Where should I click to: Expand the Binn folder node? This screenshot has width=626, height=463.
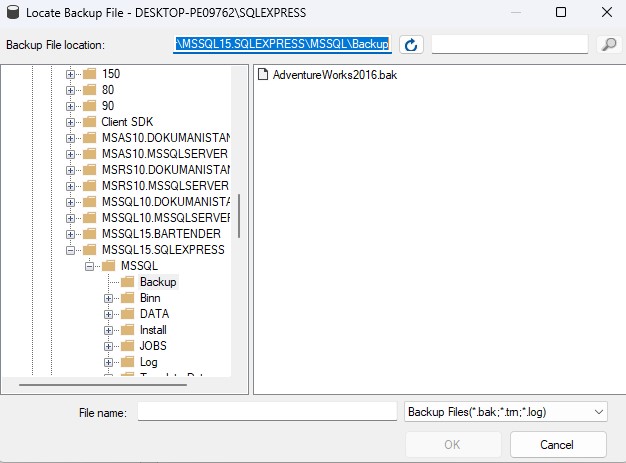click(108, 298)
